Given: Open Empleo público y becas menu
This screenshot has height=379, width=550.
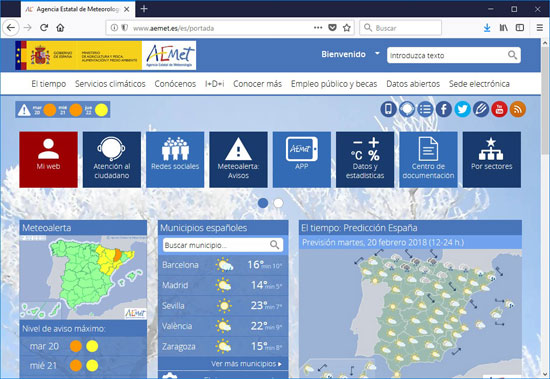Looking at the screenshot, I should [x=334, y=84].
